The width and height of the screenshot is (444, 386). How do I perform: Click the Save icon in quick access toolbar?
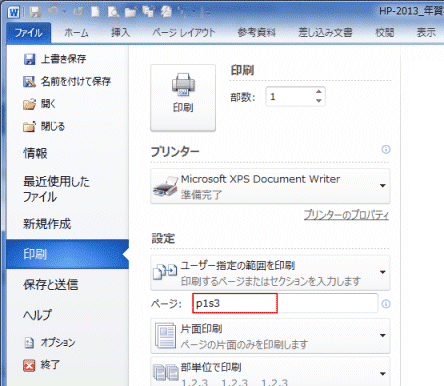[x=35, y=12]
